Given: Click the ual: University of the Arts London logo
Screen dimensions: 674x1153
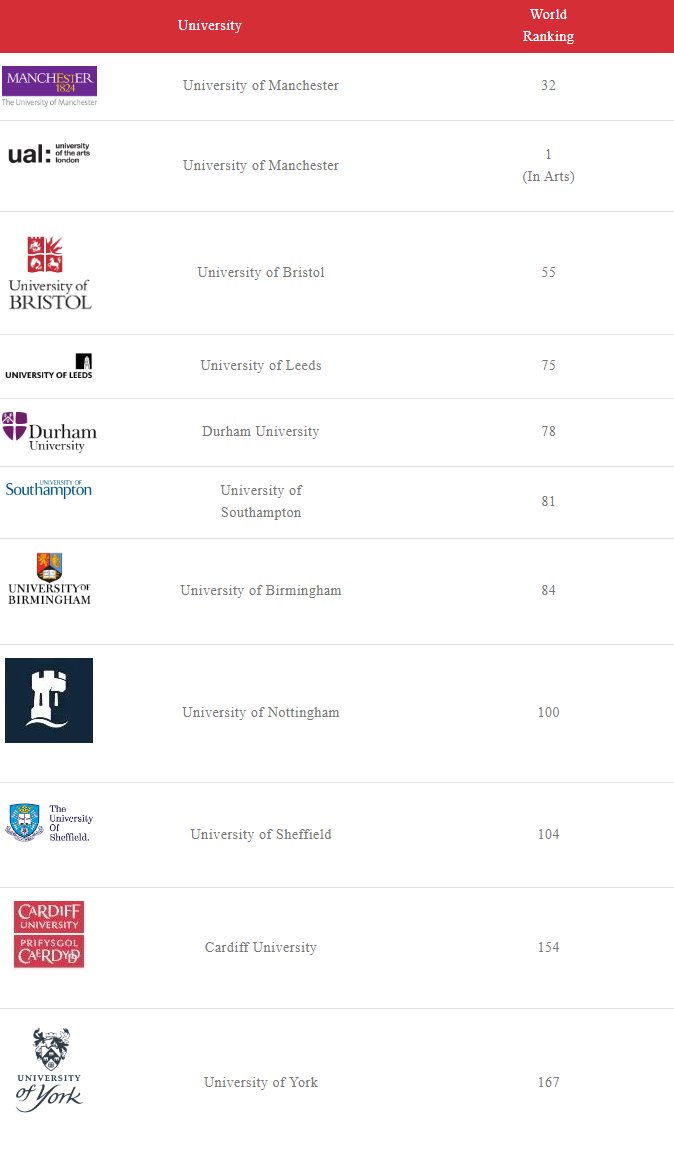Looking at the screenshot, I should coord(49,153).
